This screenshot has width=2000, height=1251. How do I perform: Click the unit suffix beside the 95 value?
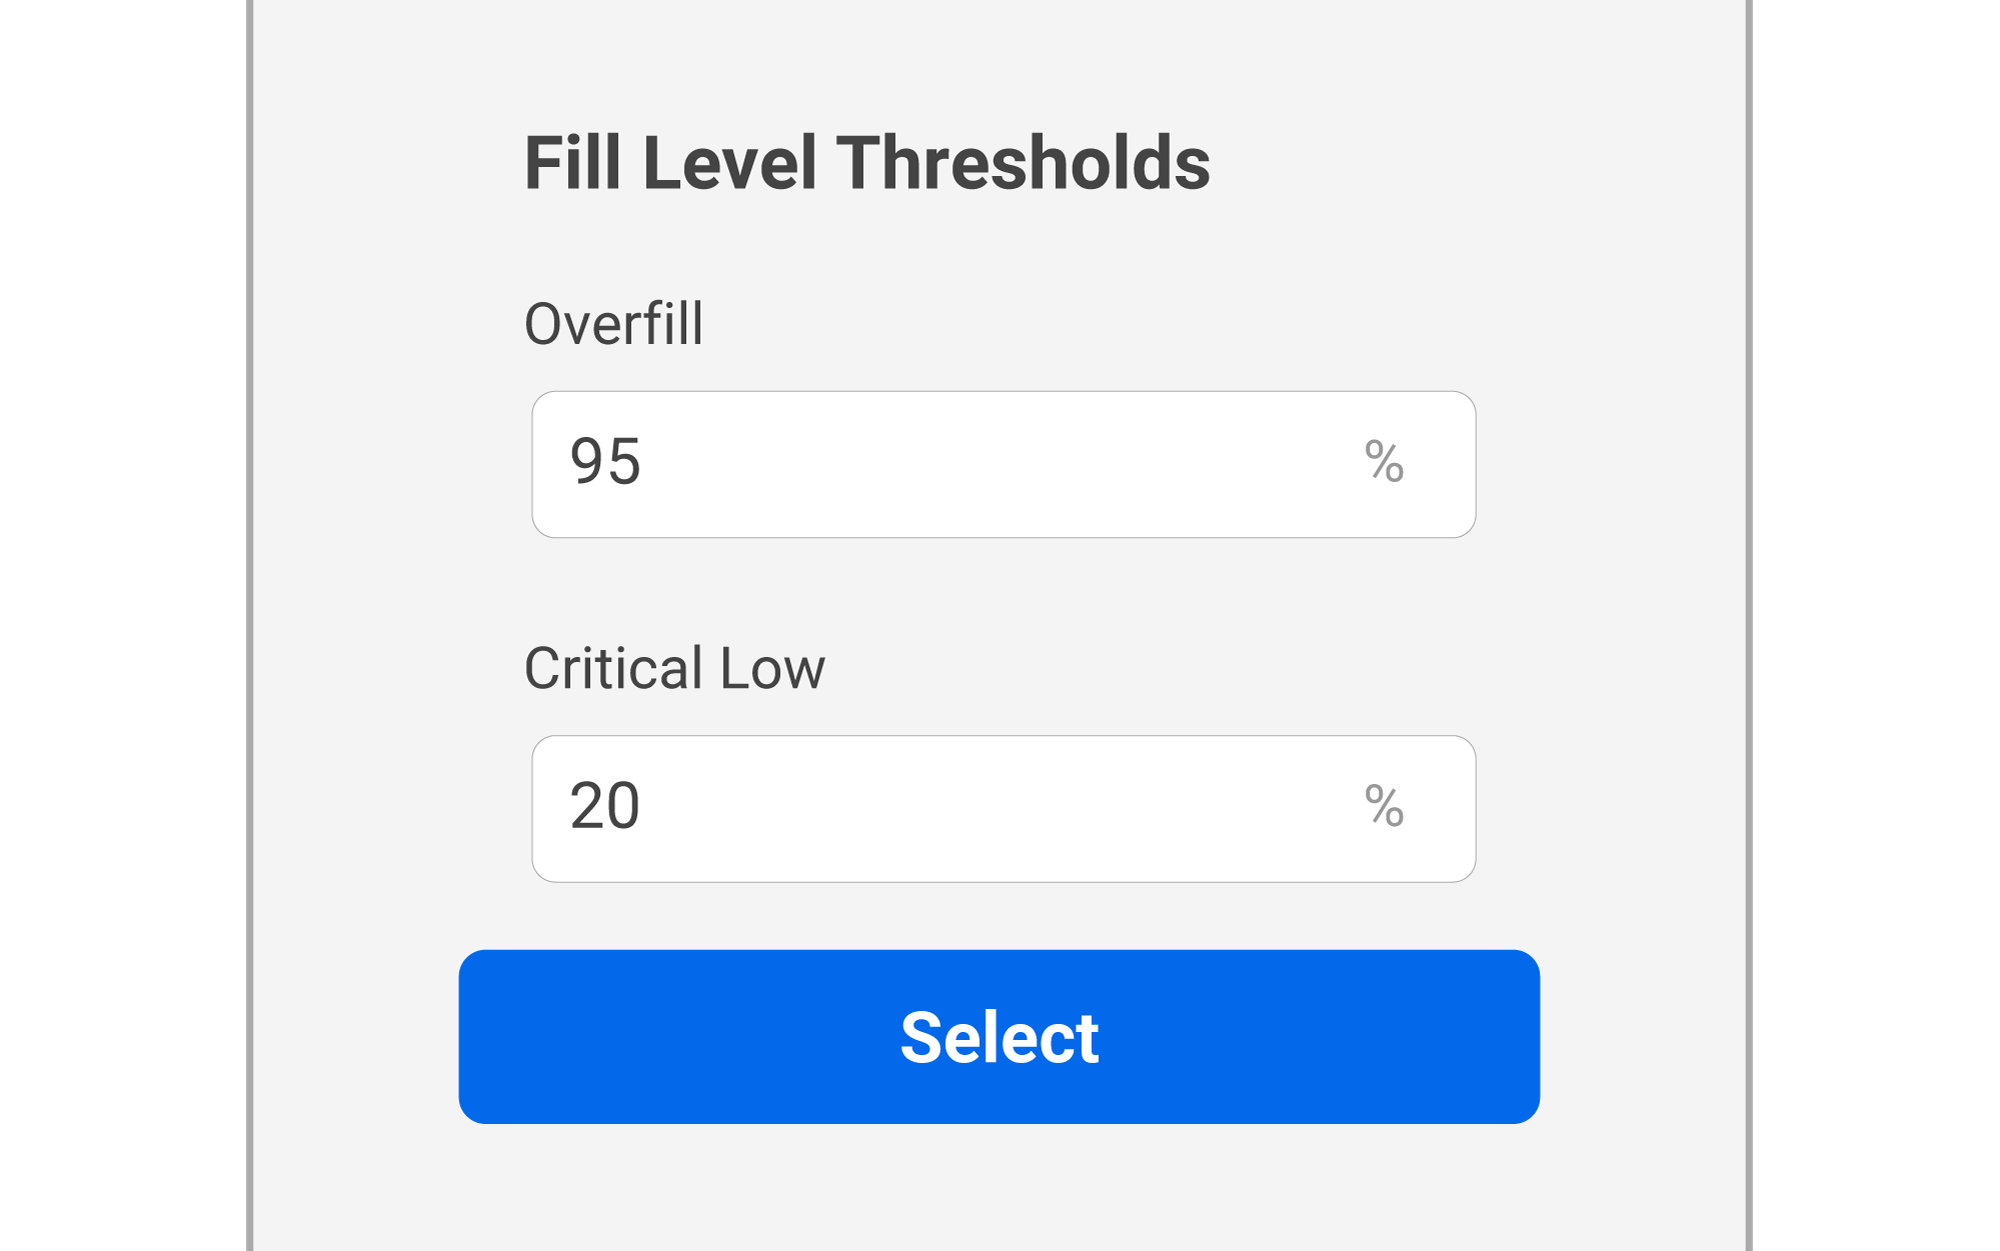1384,462
